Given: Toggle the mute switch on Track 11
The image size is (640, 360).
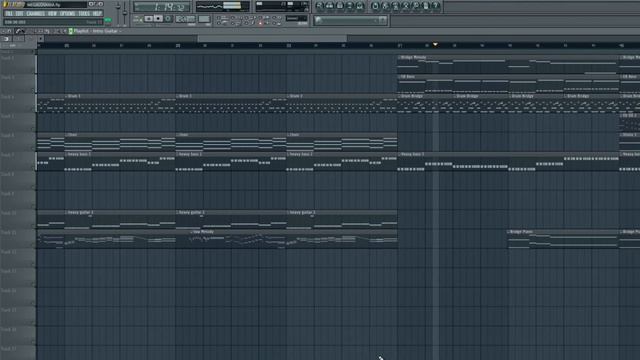Looking at the screenshot, I should pos(33,245).
